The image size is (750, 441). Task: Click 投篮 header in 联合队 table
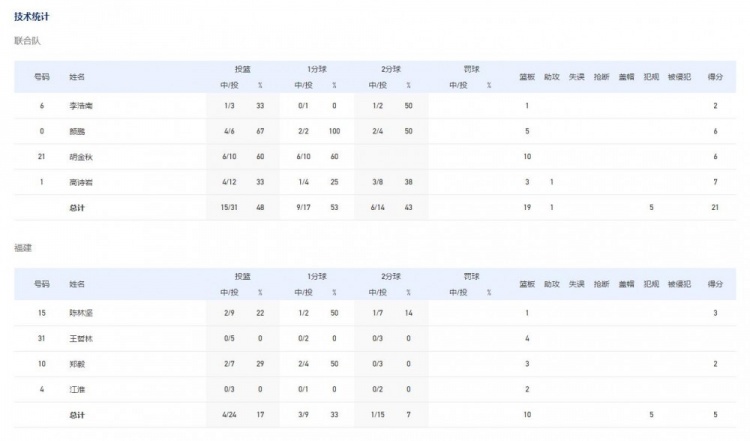point(242,69)
